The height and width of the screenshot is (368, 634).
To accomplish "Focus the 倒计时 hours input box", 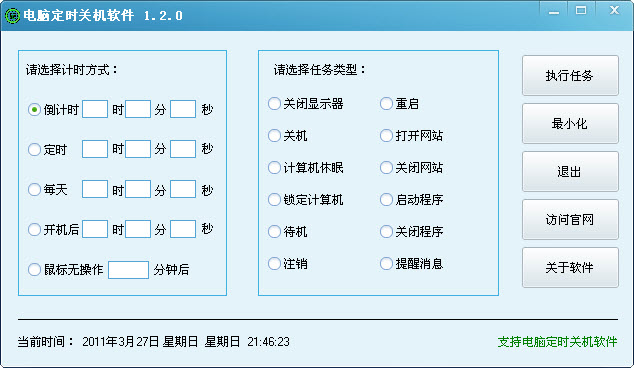I will (x=95, y=109).
